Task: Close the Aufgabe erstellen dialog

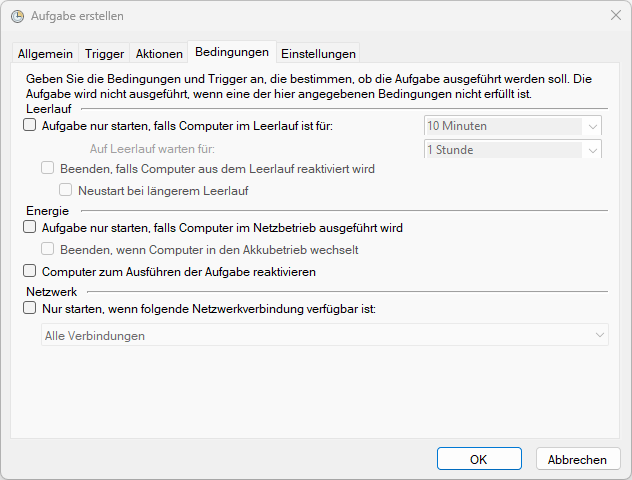Action: pyautogui.click(x=615, y=15)
